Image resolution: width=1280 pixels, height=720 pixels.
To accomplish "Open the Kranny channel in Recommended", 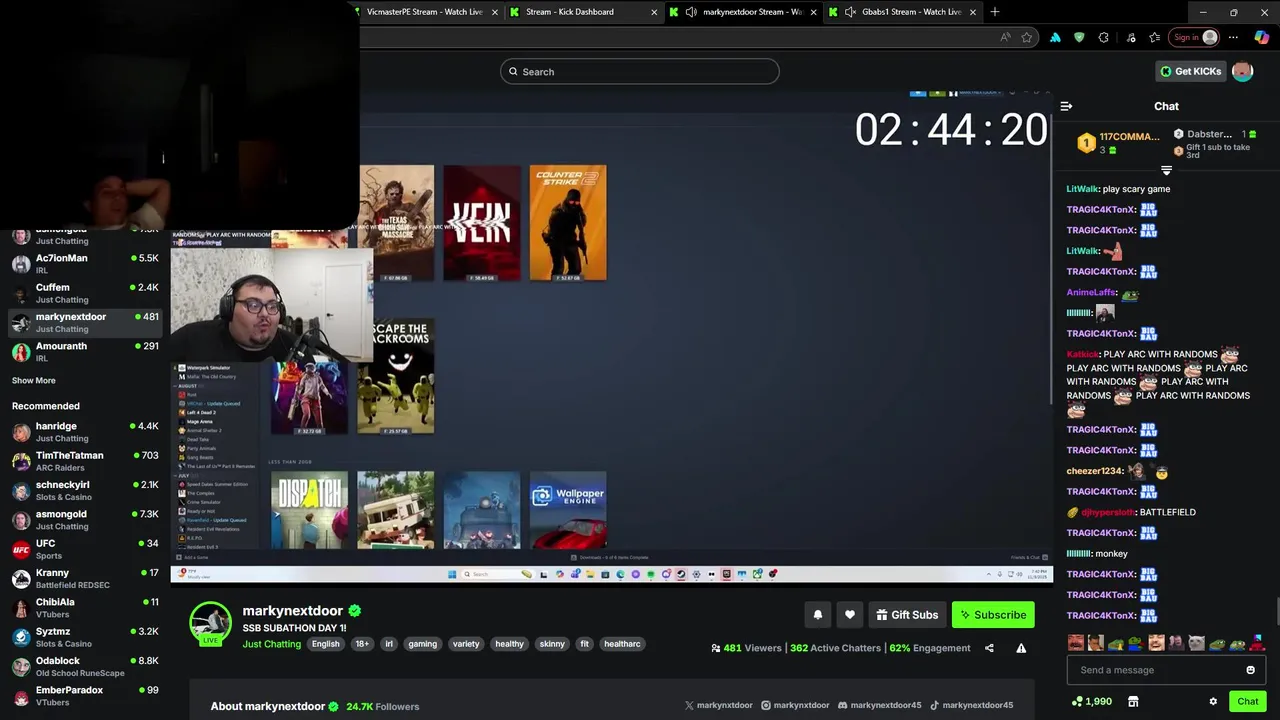I will pyautogui.click(x=85, y=578).
